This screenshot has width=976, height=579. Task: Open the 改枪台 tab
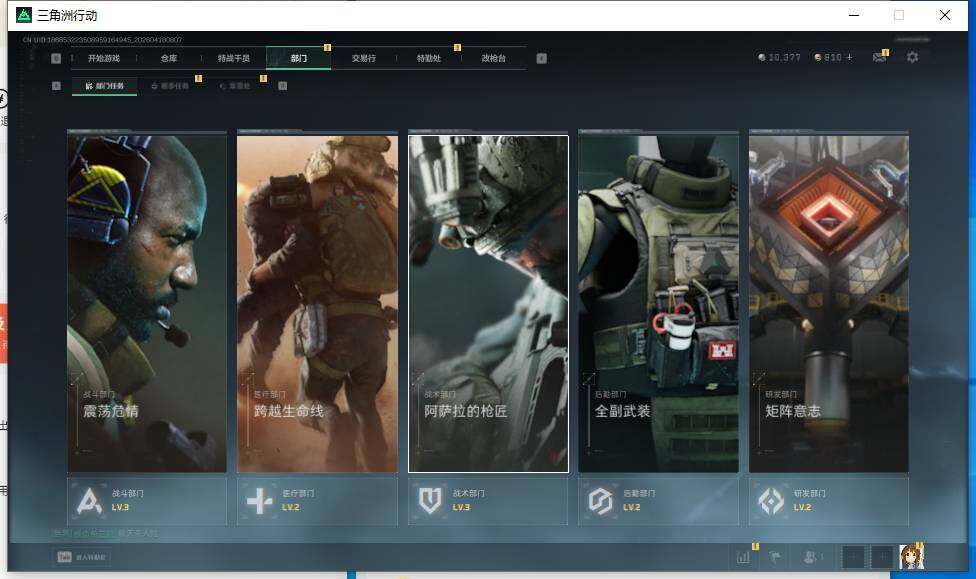point(494,58)
